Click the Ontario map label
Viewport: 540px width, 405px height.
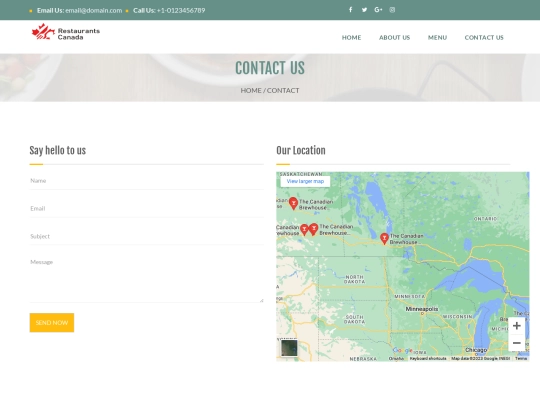pos(485,219)
